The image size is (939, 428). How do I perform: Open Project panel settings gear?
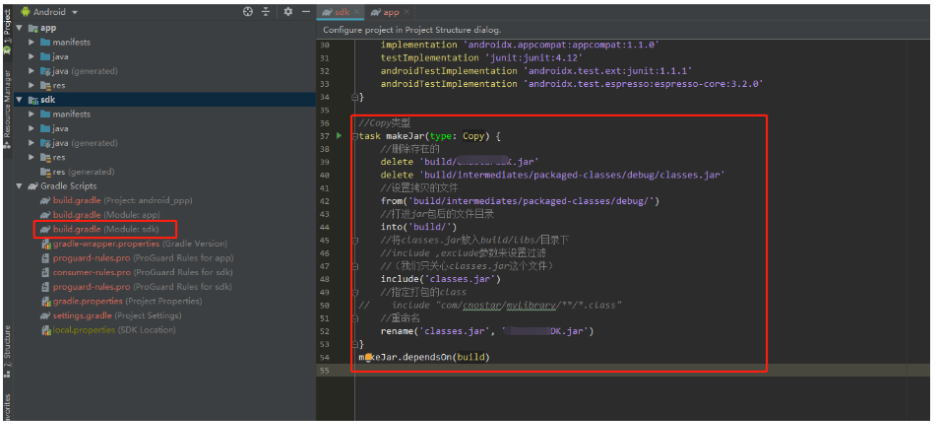[288, 11]
